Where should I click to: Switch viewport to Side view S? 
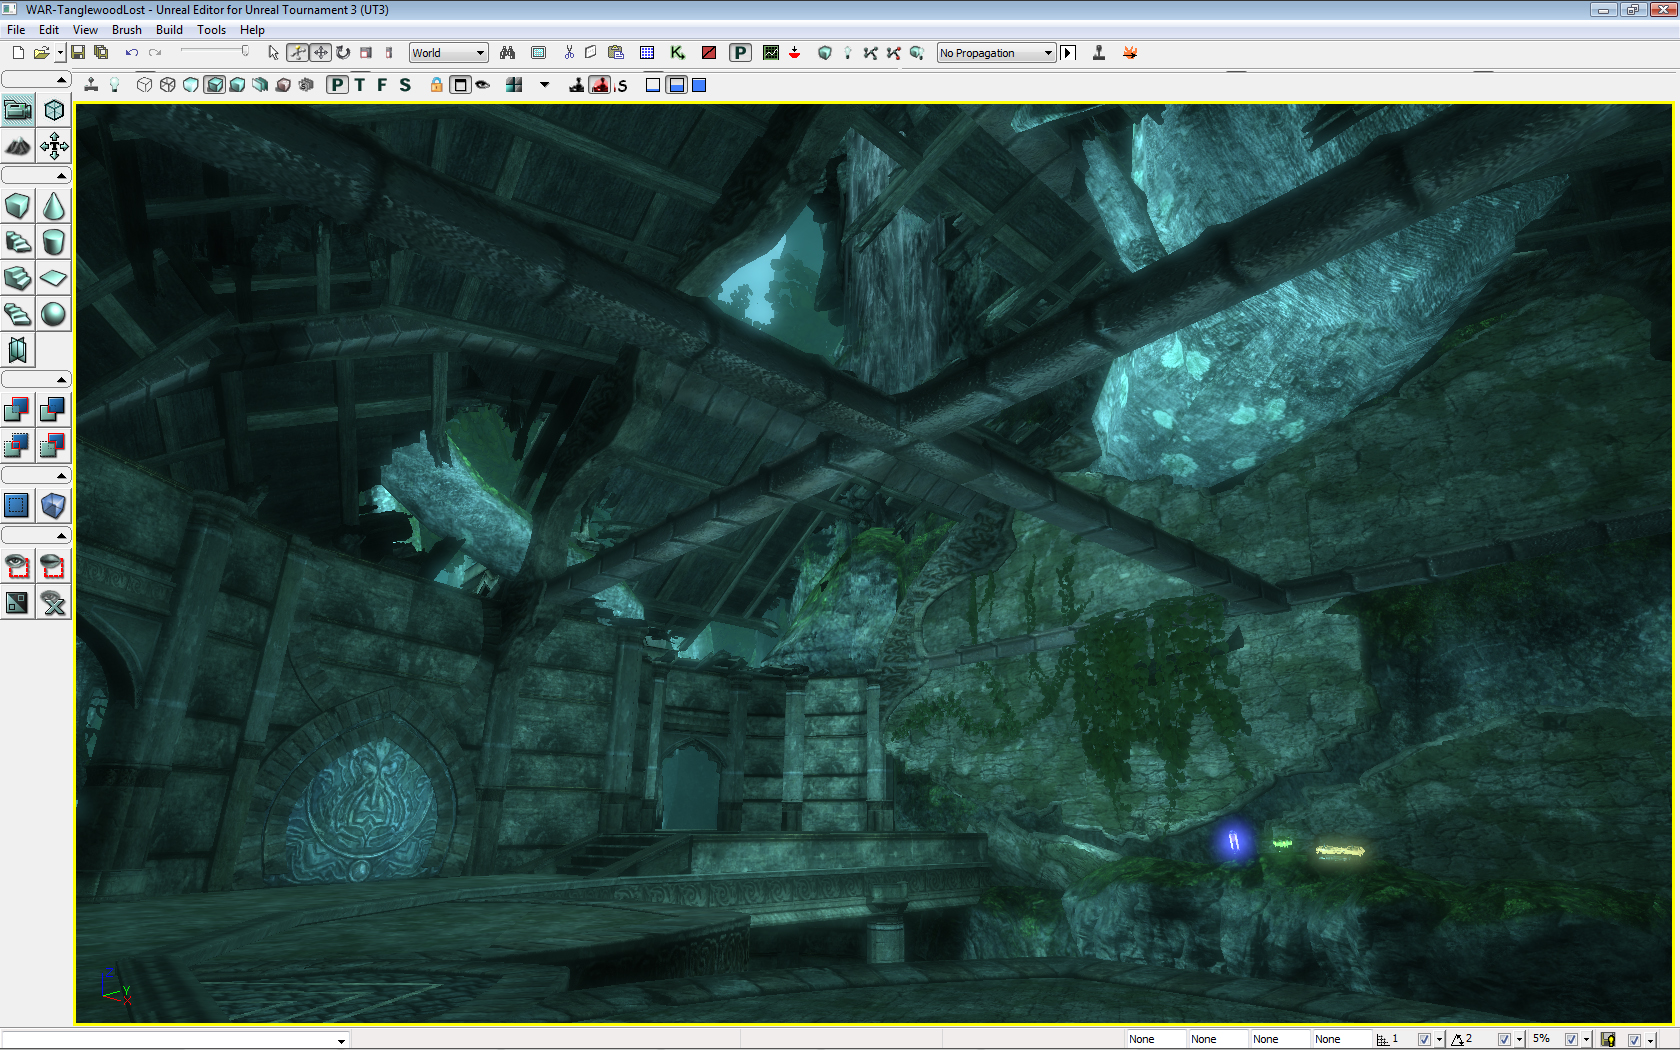point(405,85)
